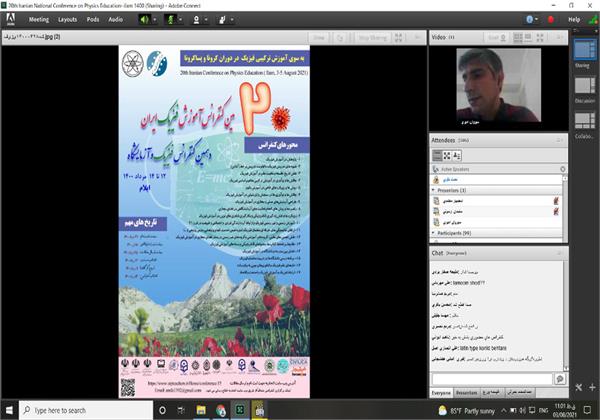Open the Pods menu
The image size is (600, 420).
click(93, 19)
